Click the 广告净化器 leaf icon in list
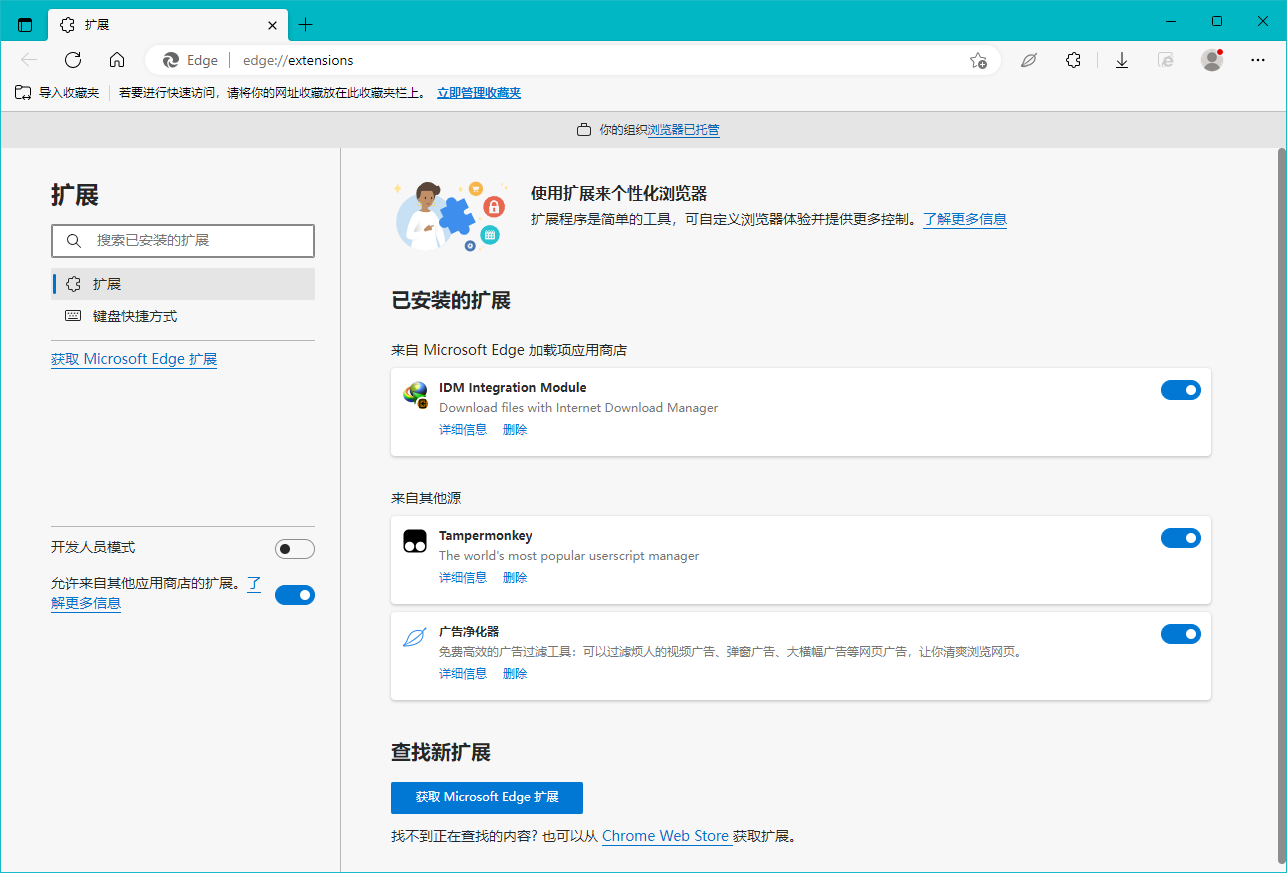The width and height of the screenshot is (1287, 873). tap(415, 638)
